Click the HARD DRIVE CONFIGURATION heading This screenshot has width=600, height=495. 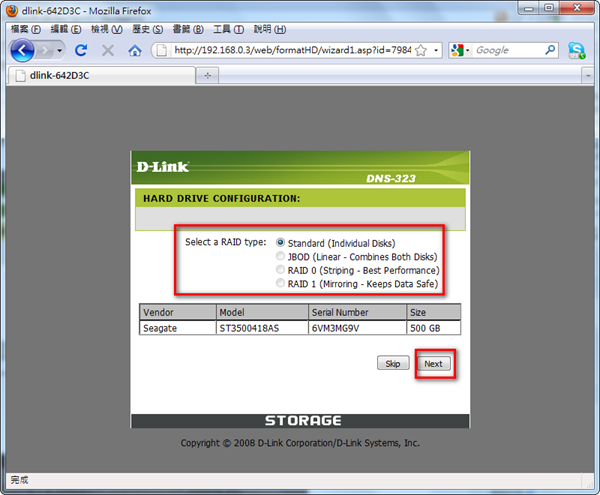222,198
